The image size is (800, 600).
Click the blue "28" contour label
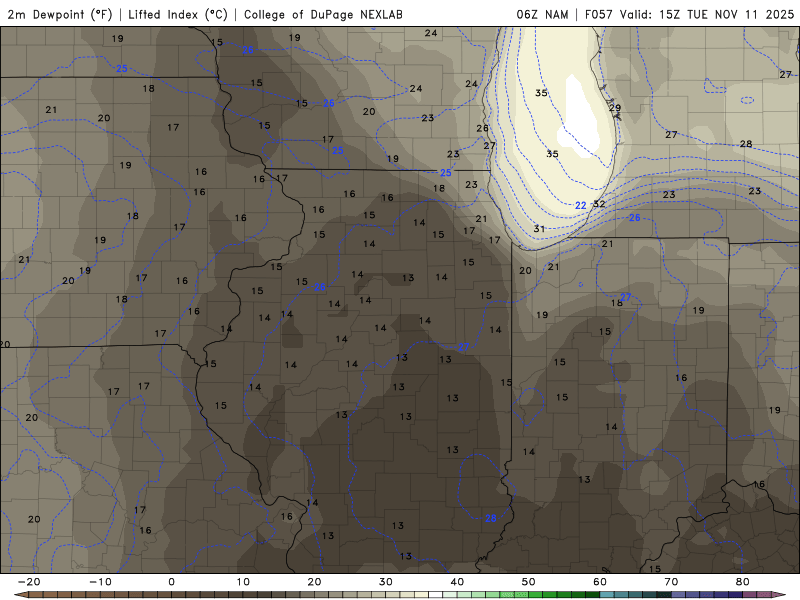click(490, 518)
